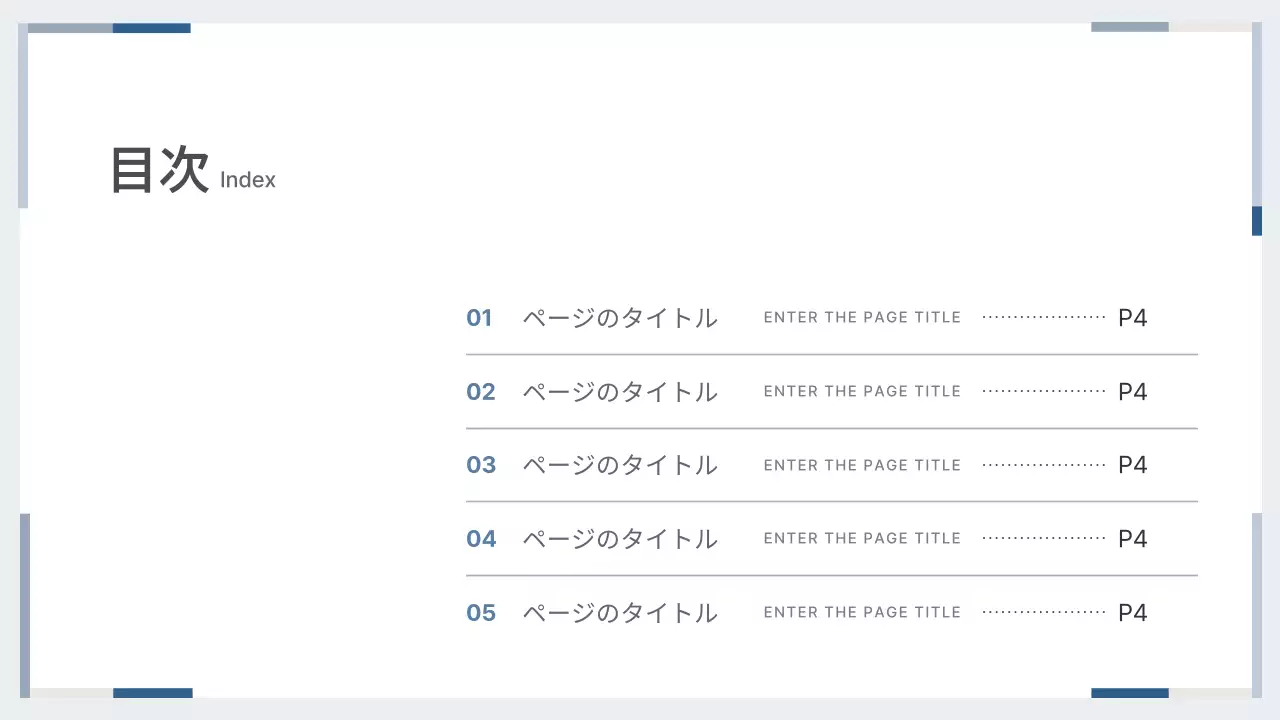Select the P4 page number in row 05
This screenshot has height=720, width=1280.
(x=1132, y=613)
